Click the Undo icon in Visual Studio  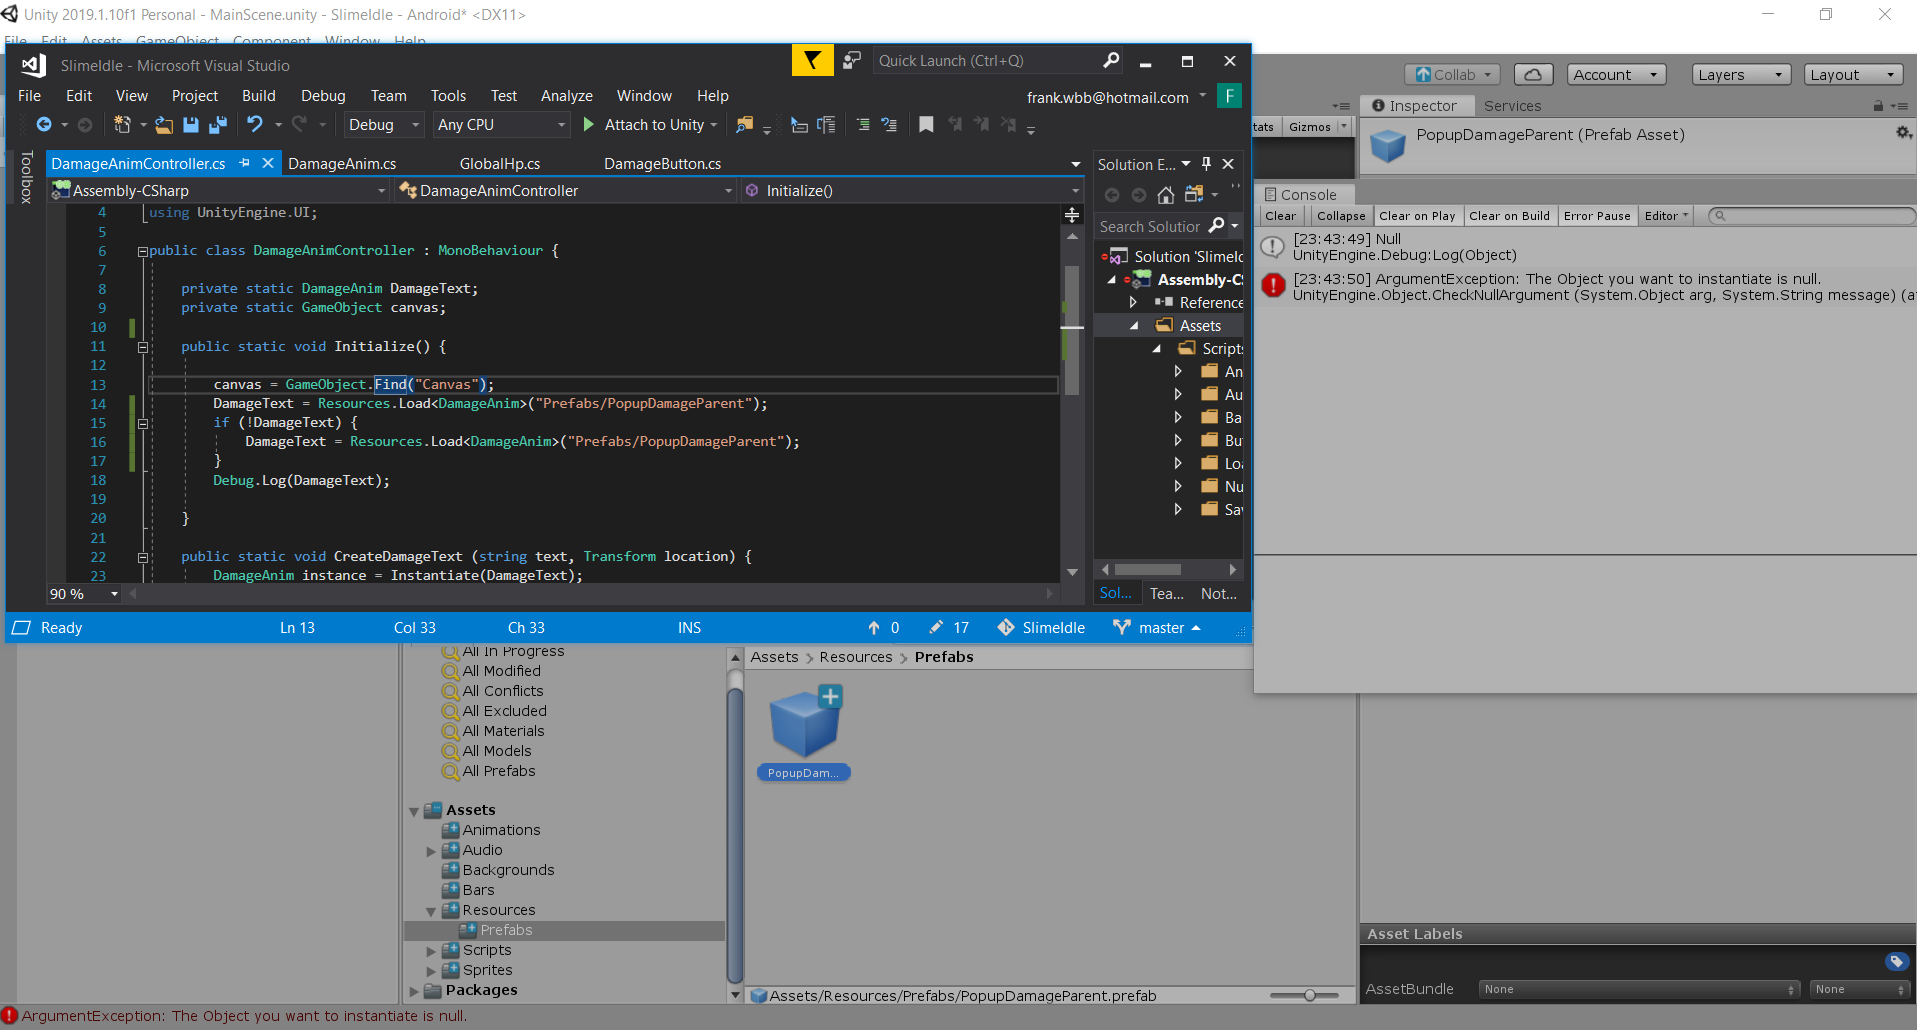click(x=255, y=125)
